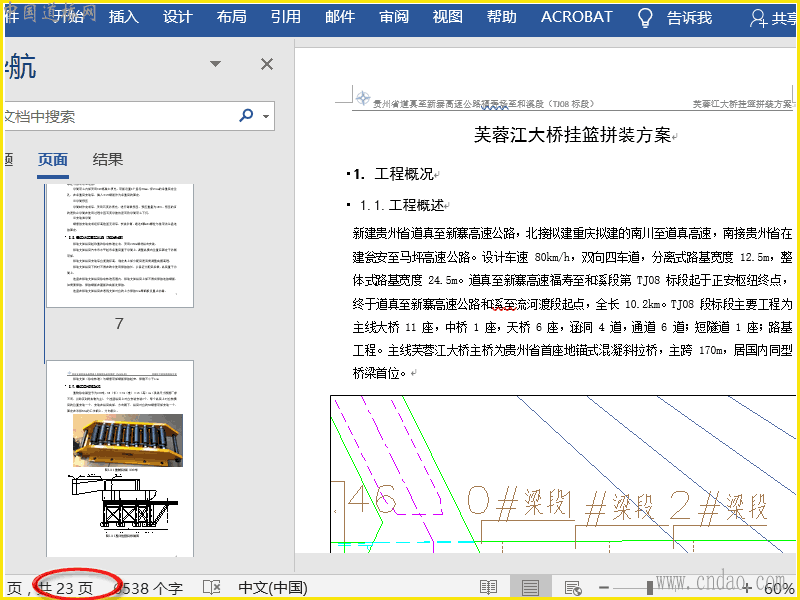Select the page 8 thumbnail with tank photo
The width and height of the screenshot is (800, 600).
tap(120, 459)
